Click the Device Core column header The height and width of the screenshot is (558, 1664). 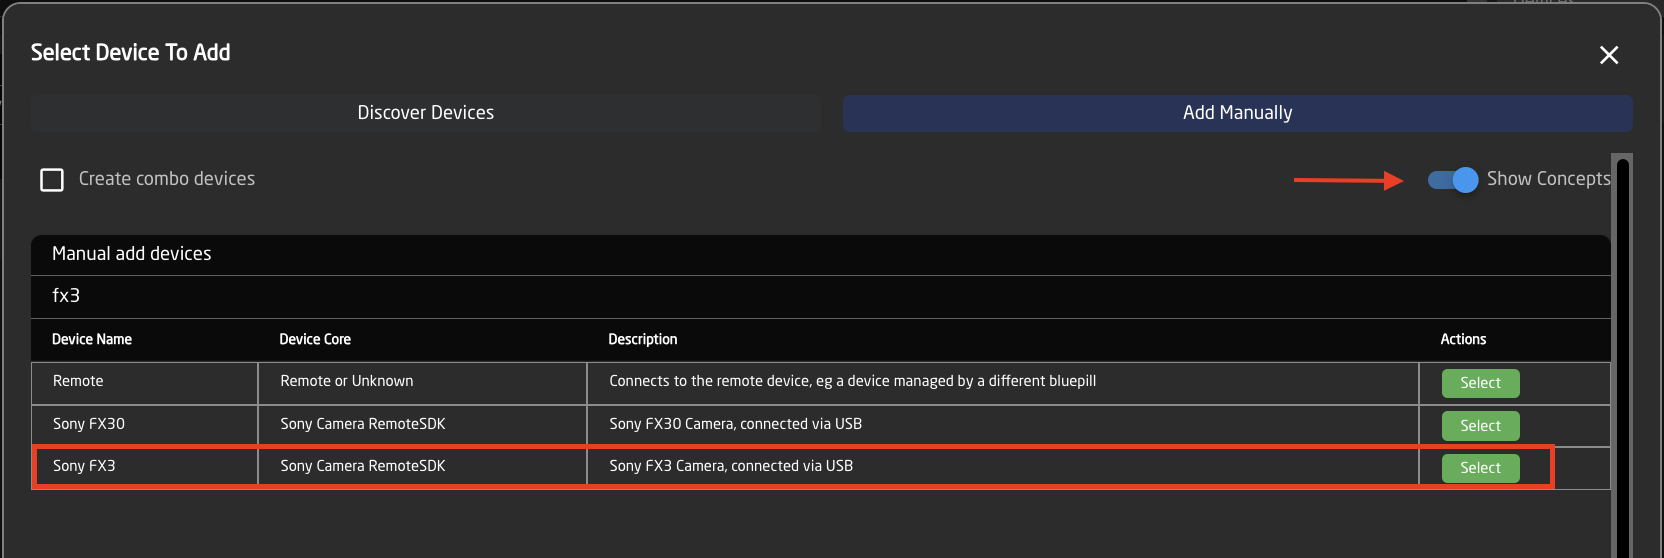pos(315,340)
